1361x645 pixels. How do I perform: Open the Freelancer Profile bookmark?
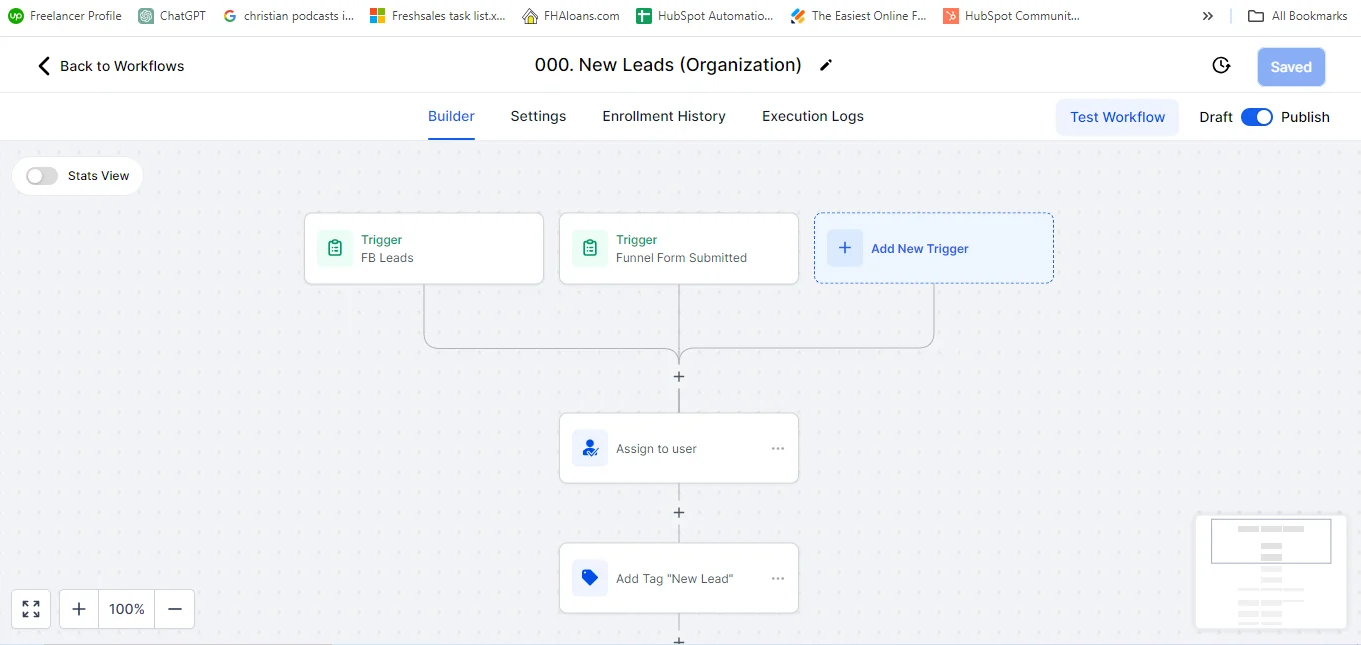coord(65,16)
